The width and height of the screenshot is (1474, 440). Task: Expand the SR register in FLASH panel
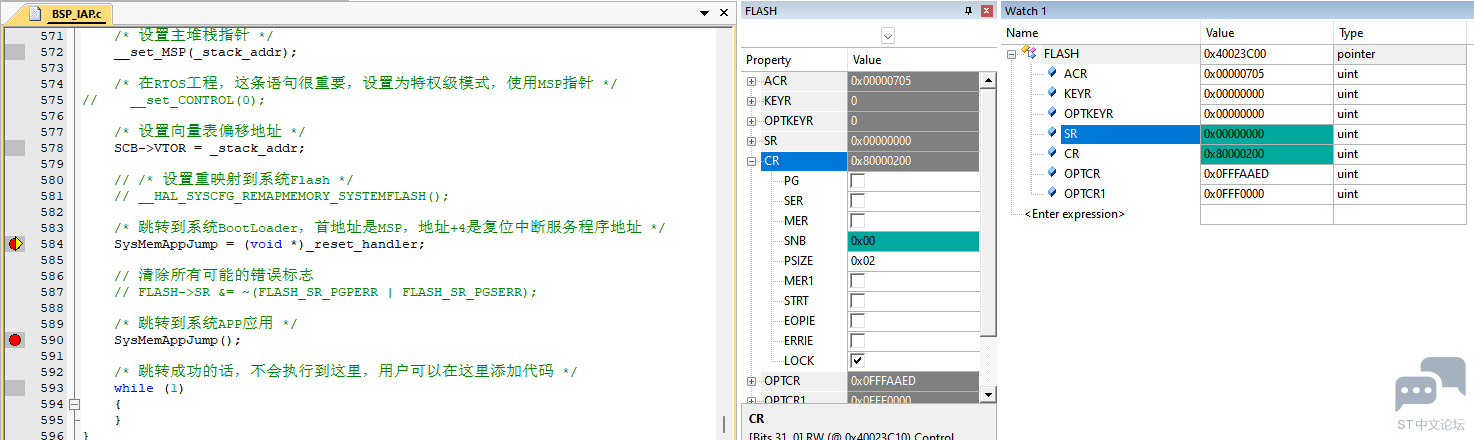point(751,141)
